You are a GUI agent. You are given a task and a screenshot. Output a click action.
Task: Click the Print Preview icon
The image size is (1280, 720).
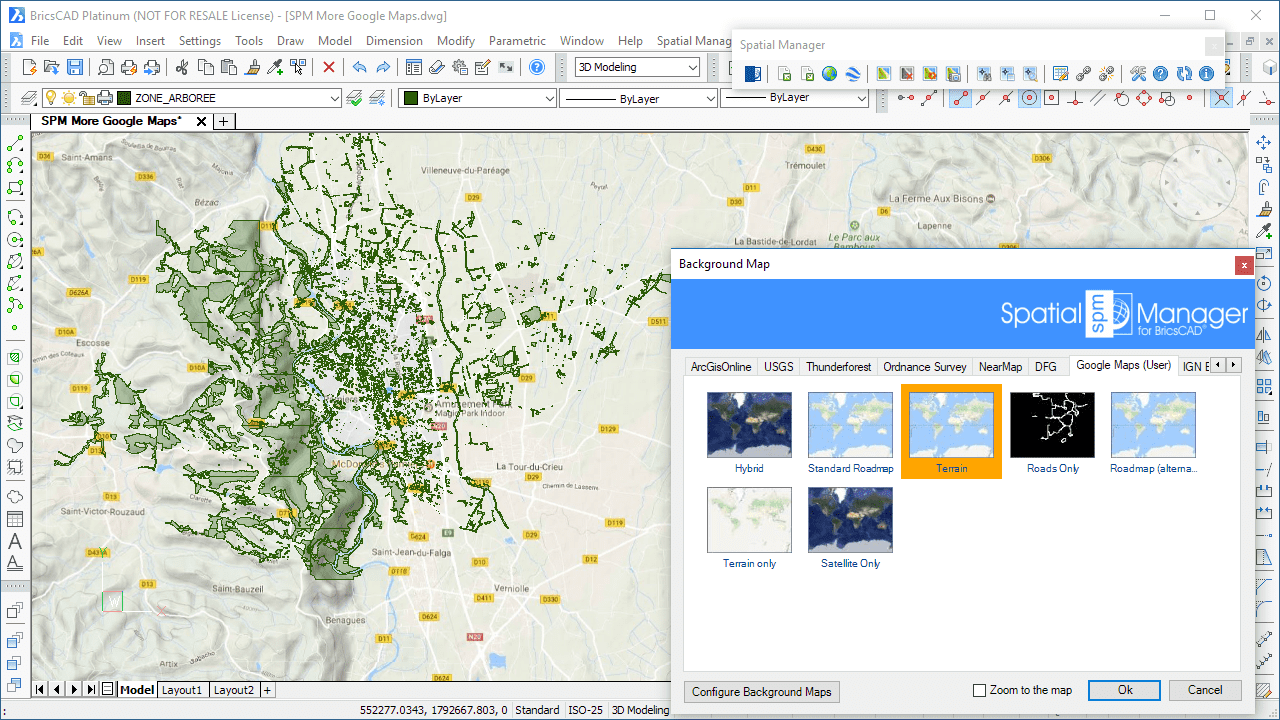click(x=105, y=67)
